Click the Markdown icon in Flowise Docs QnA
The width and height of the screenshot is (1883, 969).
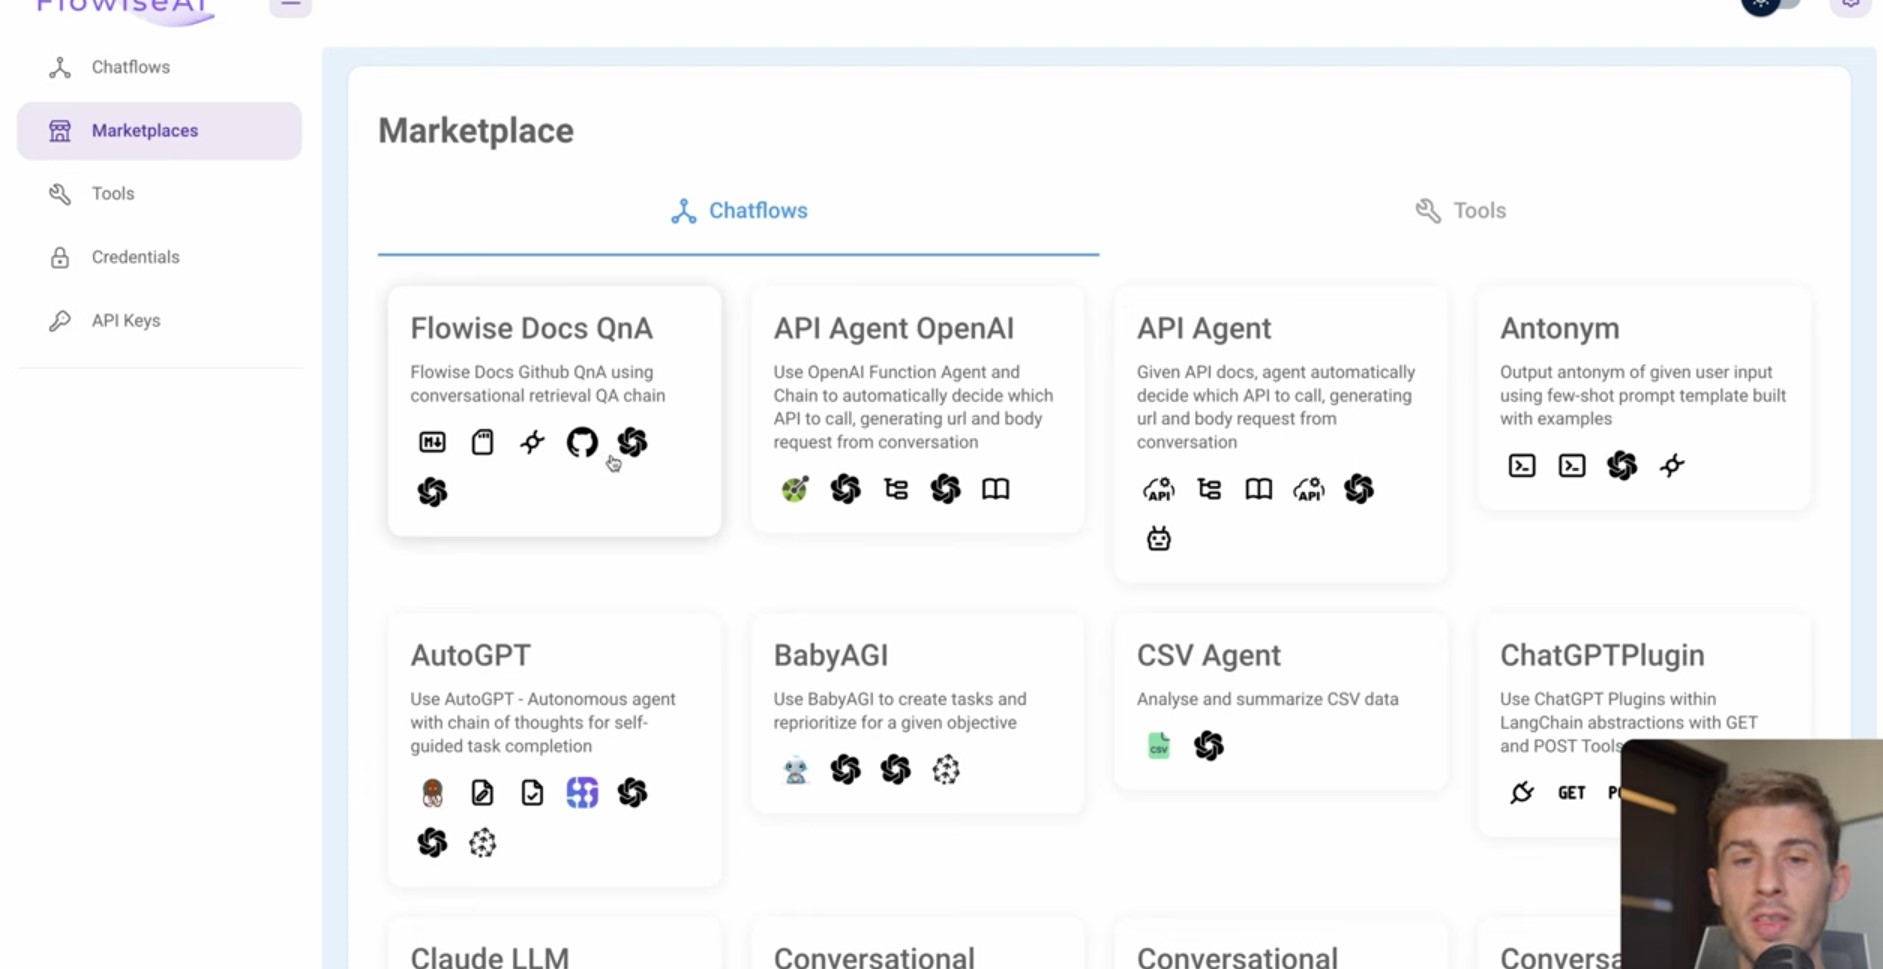click(x=432, y=442)
